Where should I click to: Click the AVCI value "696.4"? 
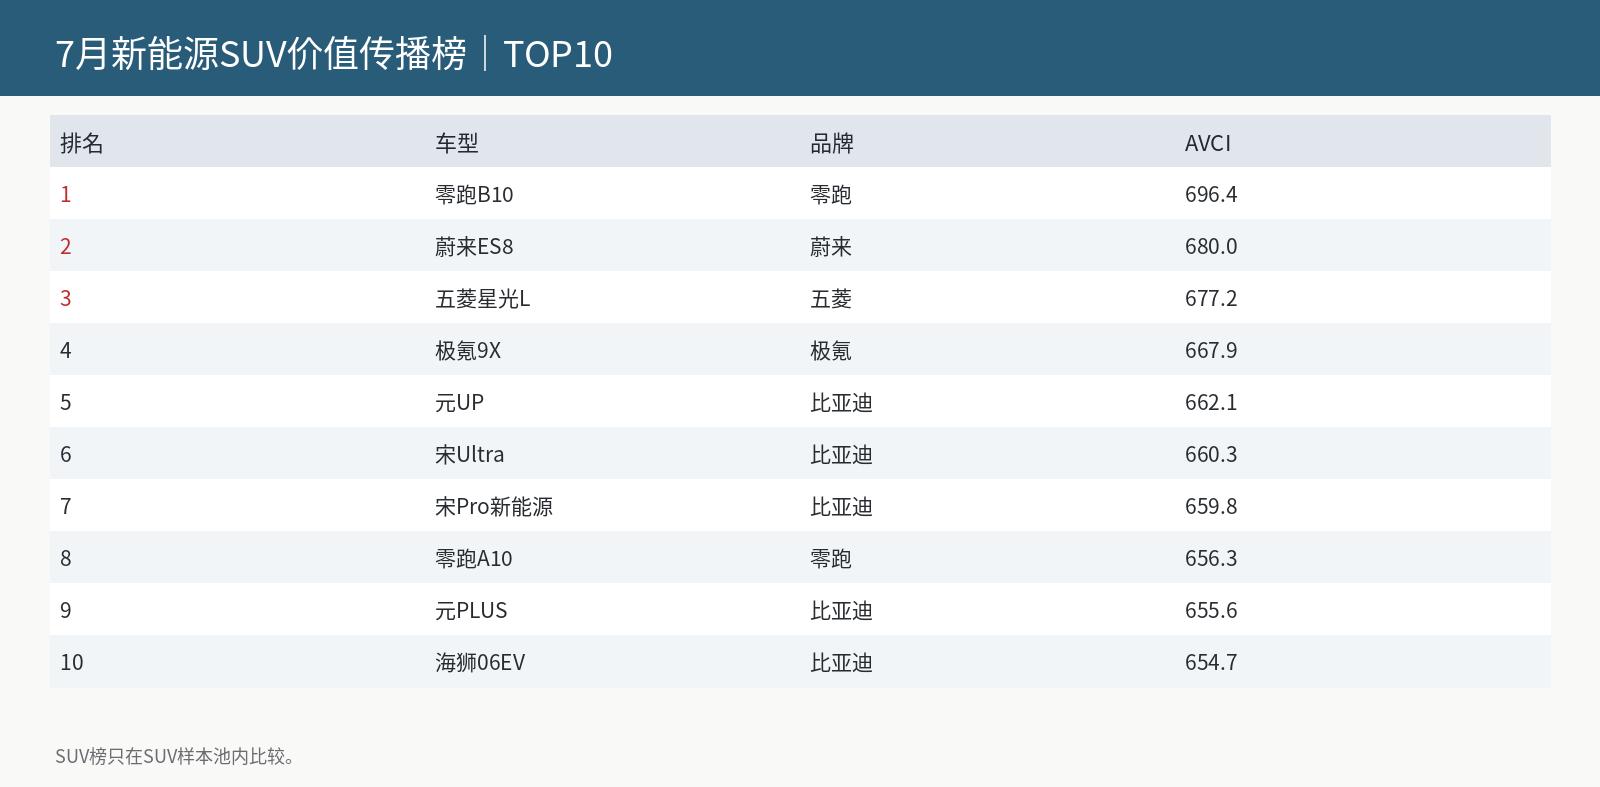[1211, 194]
